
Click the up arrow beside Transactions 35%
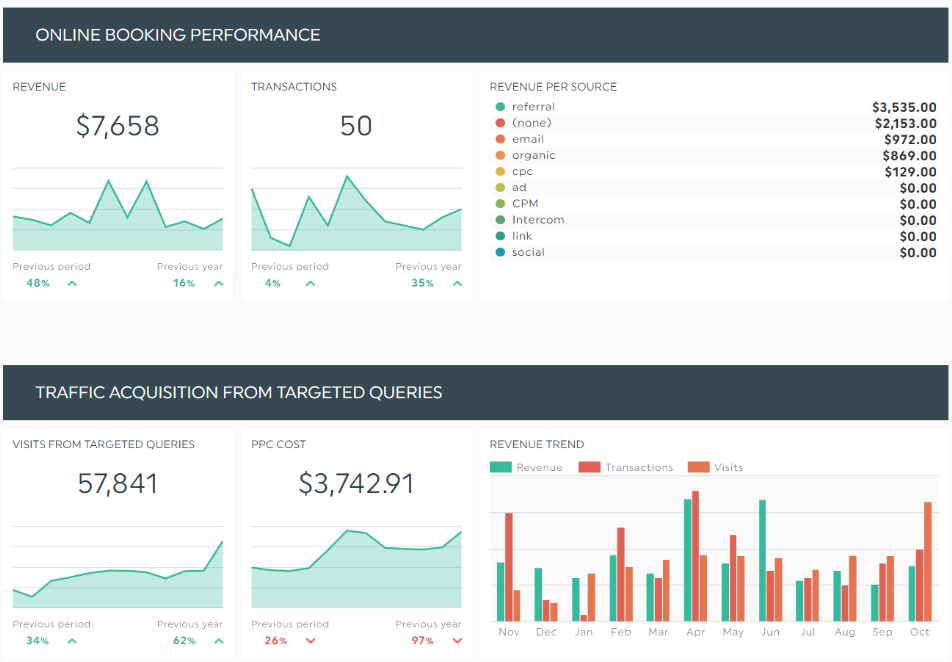tap(457, 283)
